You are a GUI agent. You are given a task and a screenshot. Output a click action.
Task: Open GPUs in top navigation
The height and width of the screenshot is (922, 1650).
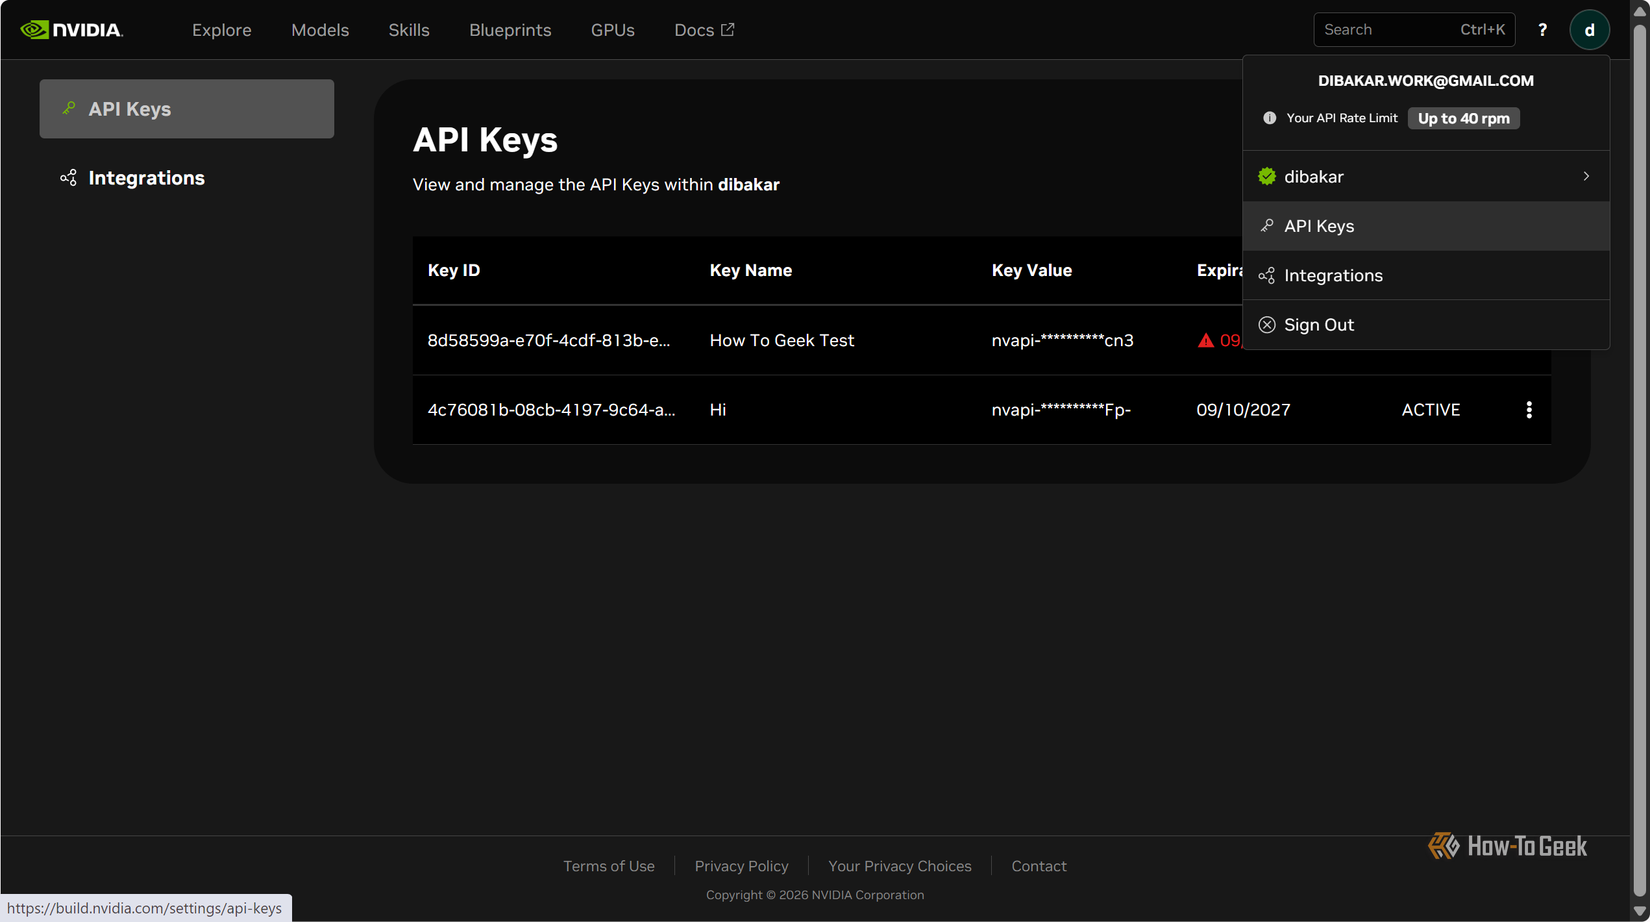click(613, 30)
